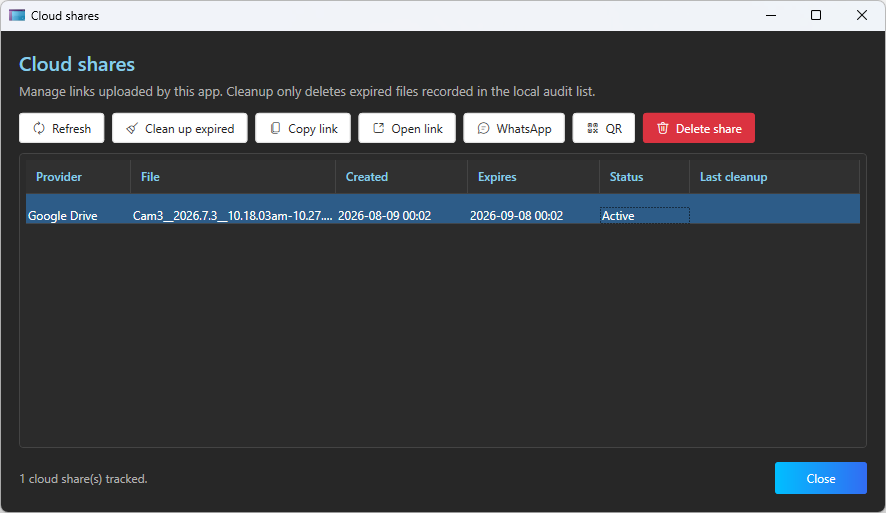Close the window with the title bar X
Screen dimensions: 886x513
(862, 15)
